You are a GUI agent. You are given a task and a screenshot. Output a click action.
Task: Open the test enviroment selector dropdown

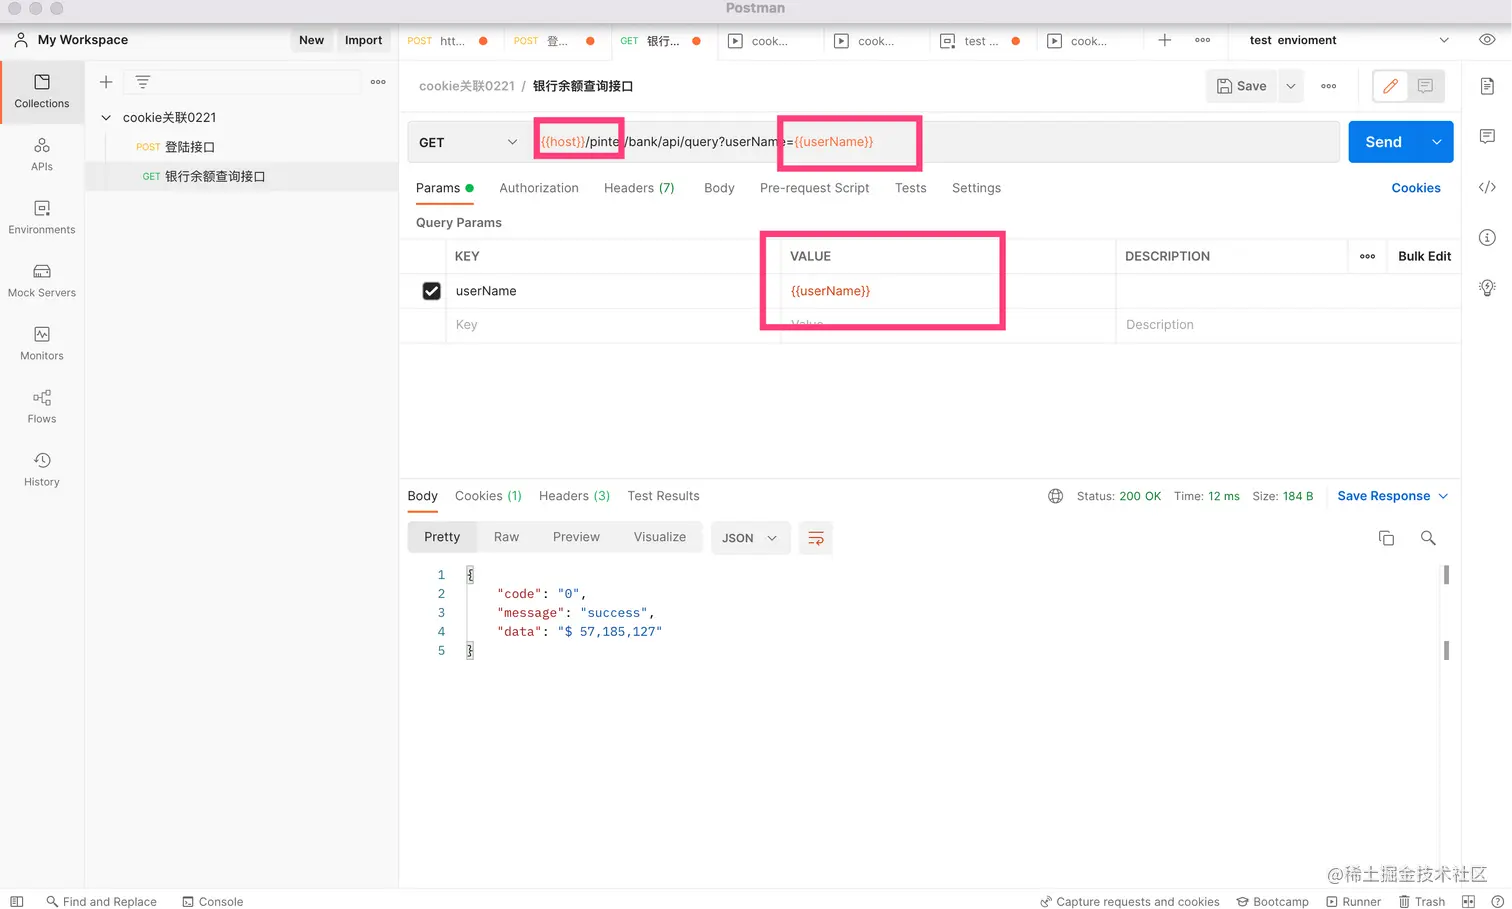click(1349, 40)
